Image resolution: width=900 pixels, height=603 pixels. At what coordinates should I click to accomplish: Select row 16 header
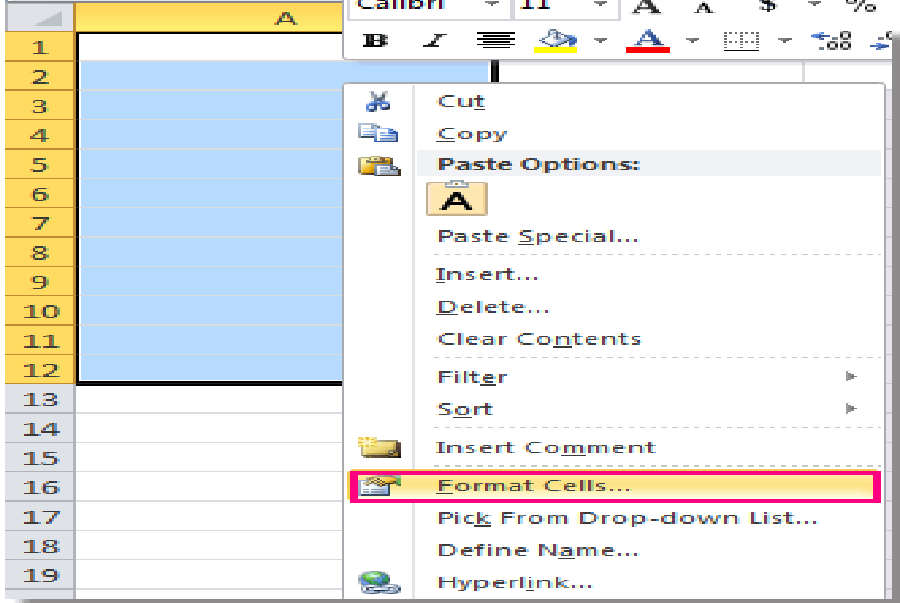pyautogui.click(x=40, y=487)
